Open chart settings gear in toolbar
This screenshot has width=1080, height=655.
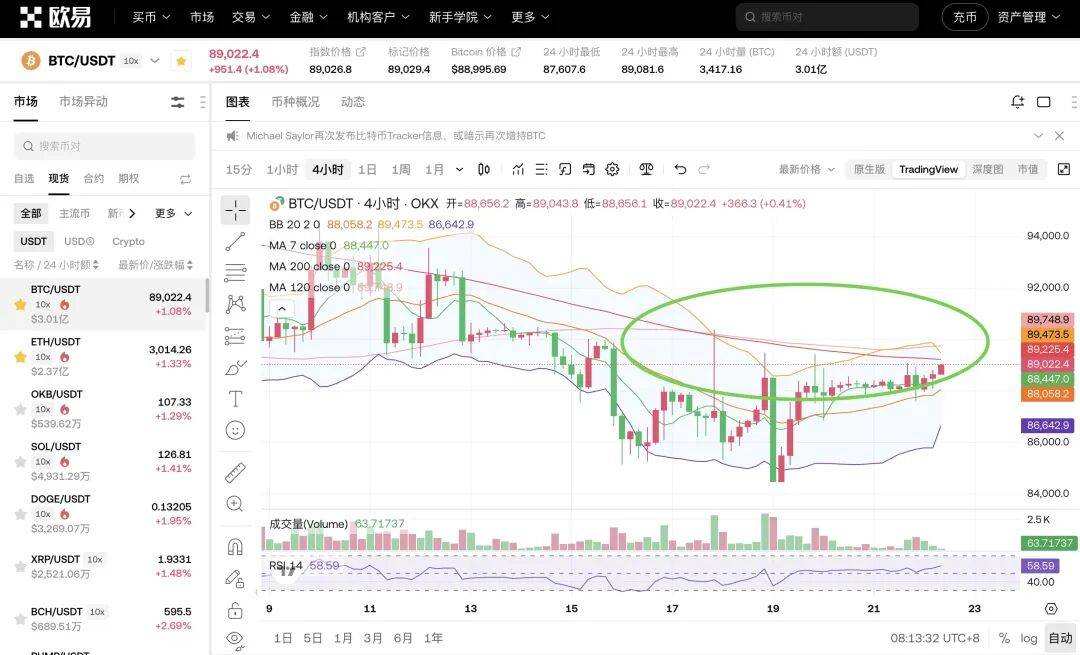click(x=613, y=169)
